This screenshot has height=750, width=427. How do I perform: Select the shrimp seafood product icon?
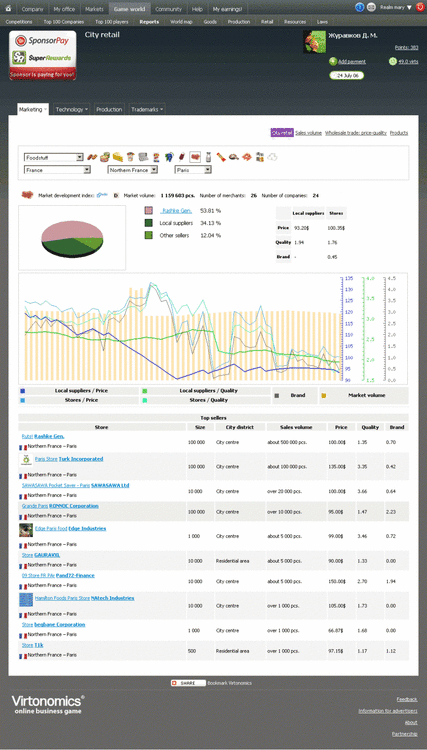(x=247, y=157)
